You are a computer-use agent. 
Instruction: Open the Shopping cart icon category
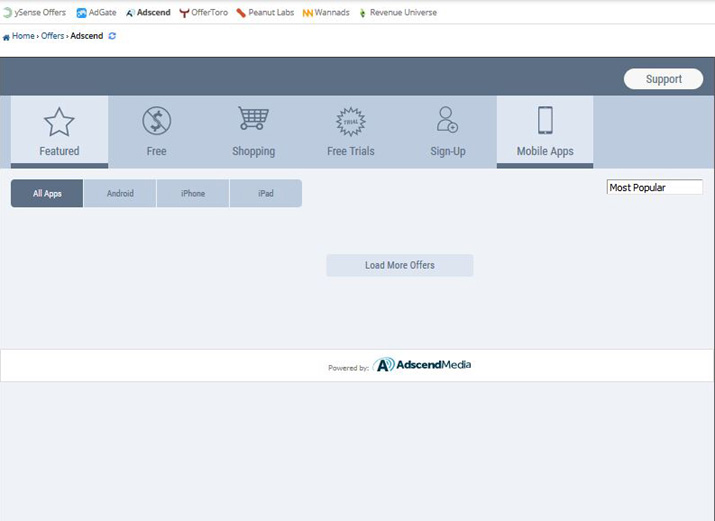(x=253, y=119)
